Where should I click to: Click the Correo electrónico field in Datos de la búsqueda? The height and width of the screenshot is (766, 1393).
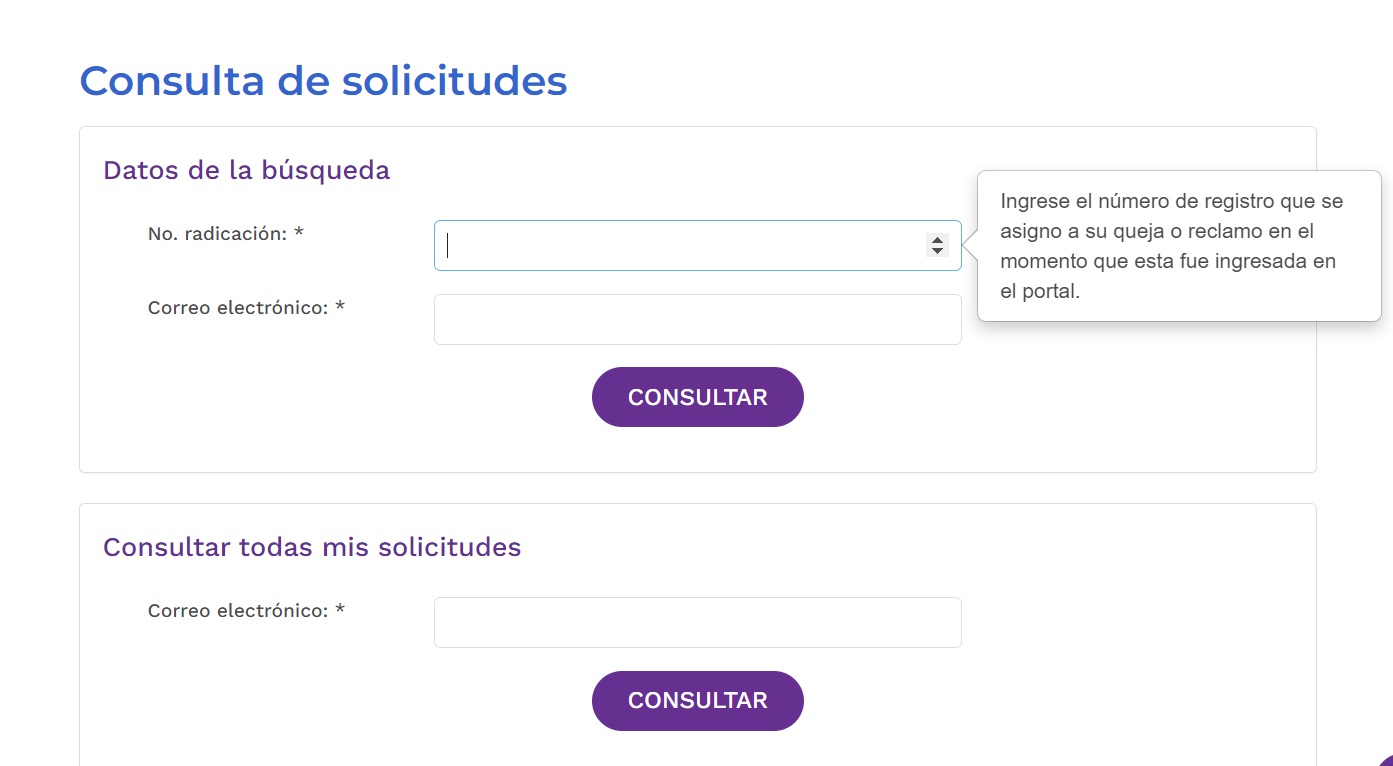pyautogui.click(x=697, y=319)
